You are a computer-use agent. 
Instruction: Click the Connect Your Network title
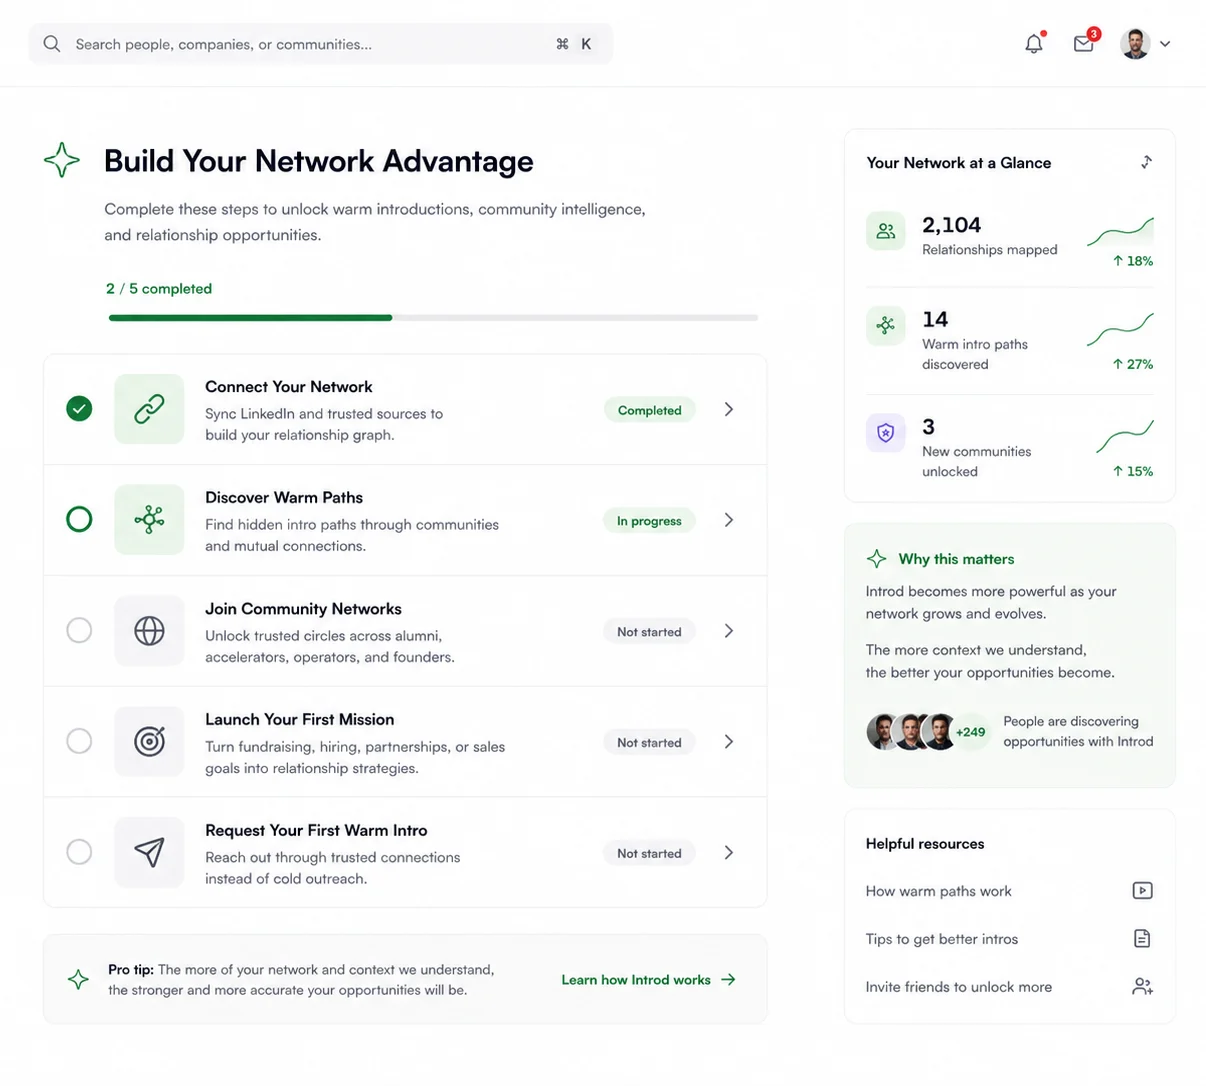288,387
